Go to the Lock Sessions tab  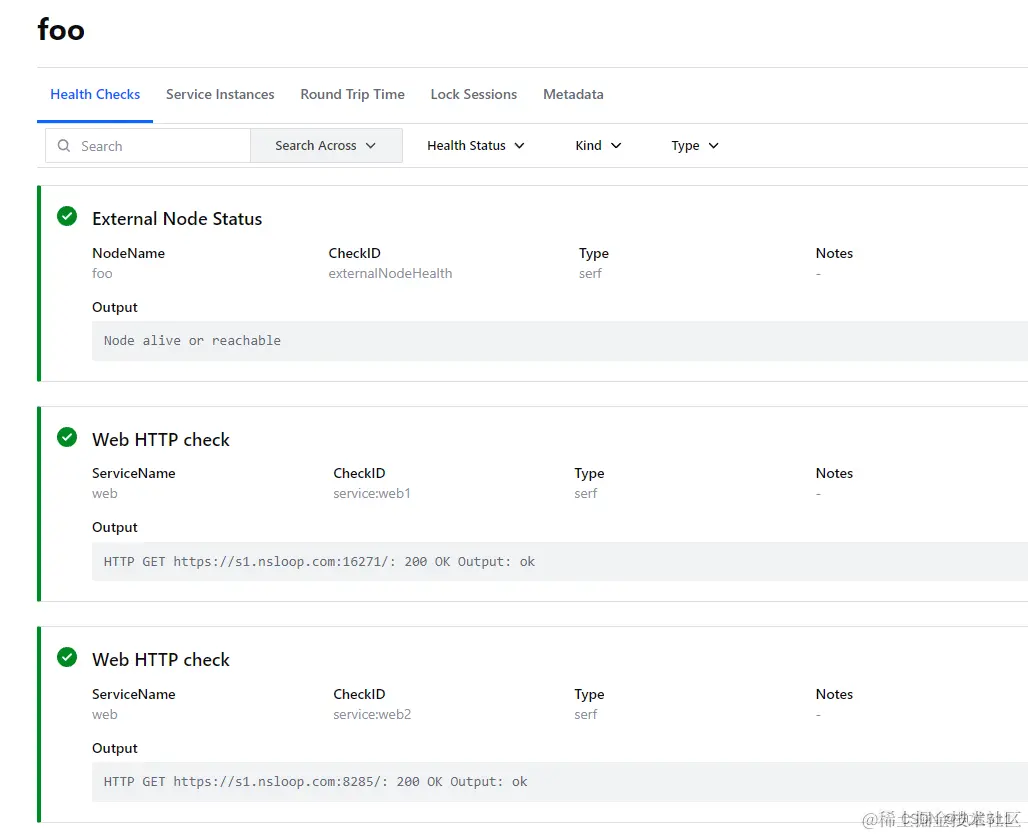tap(474, 95)
